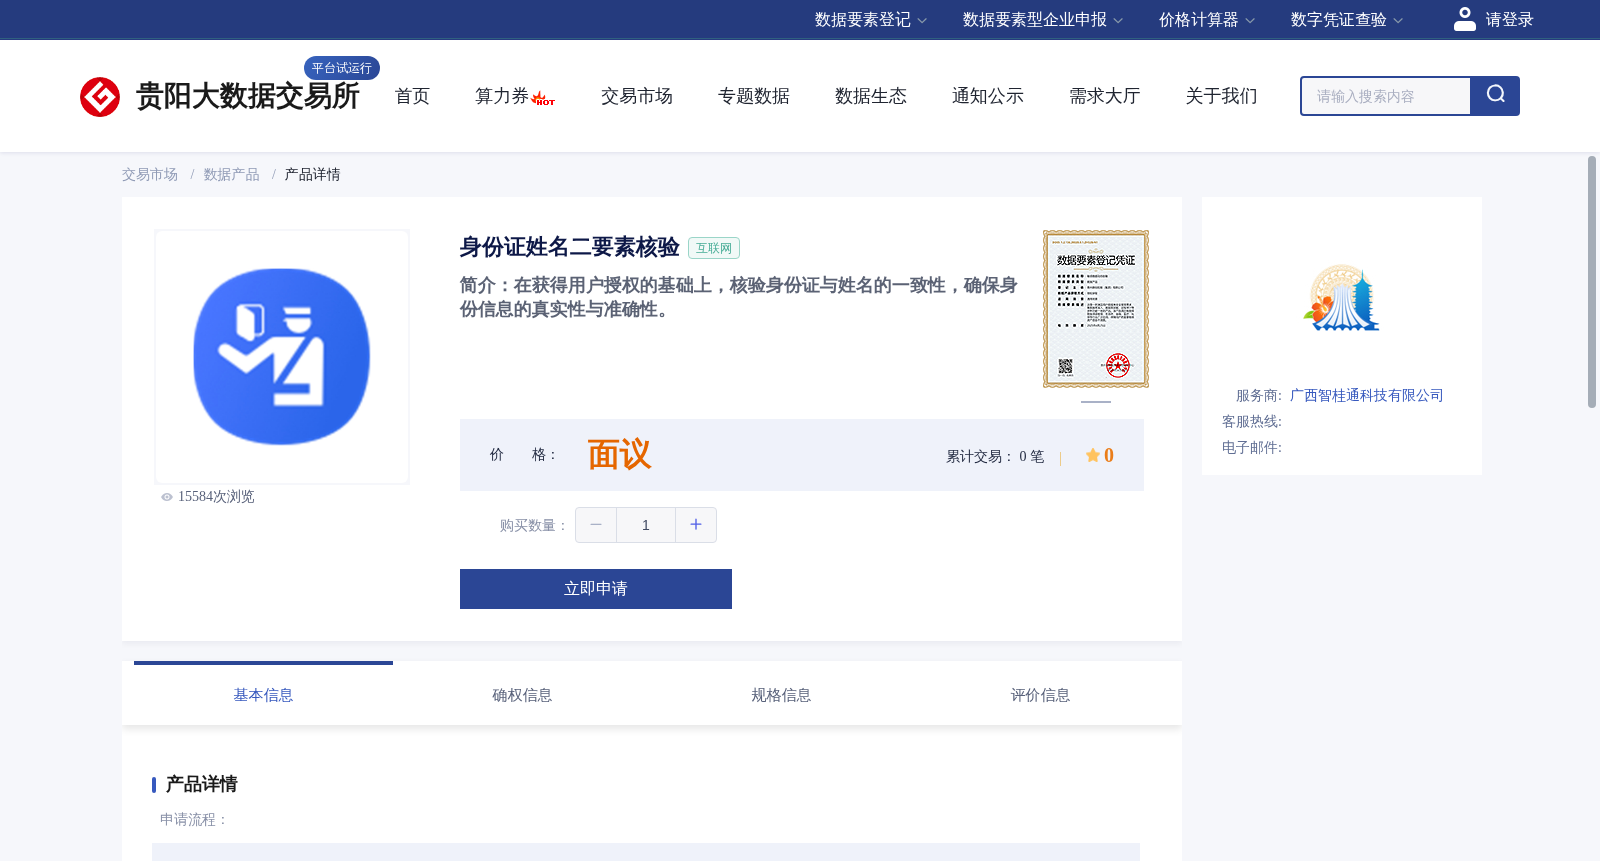The height and width of the screenshot is (861, 1600).
Task: Click the 15584次浏览 view count text
Action: pos(216,497)
